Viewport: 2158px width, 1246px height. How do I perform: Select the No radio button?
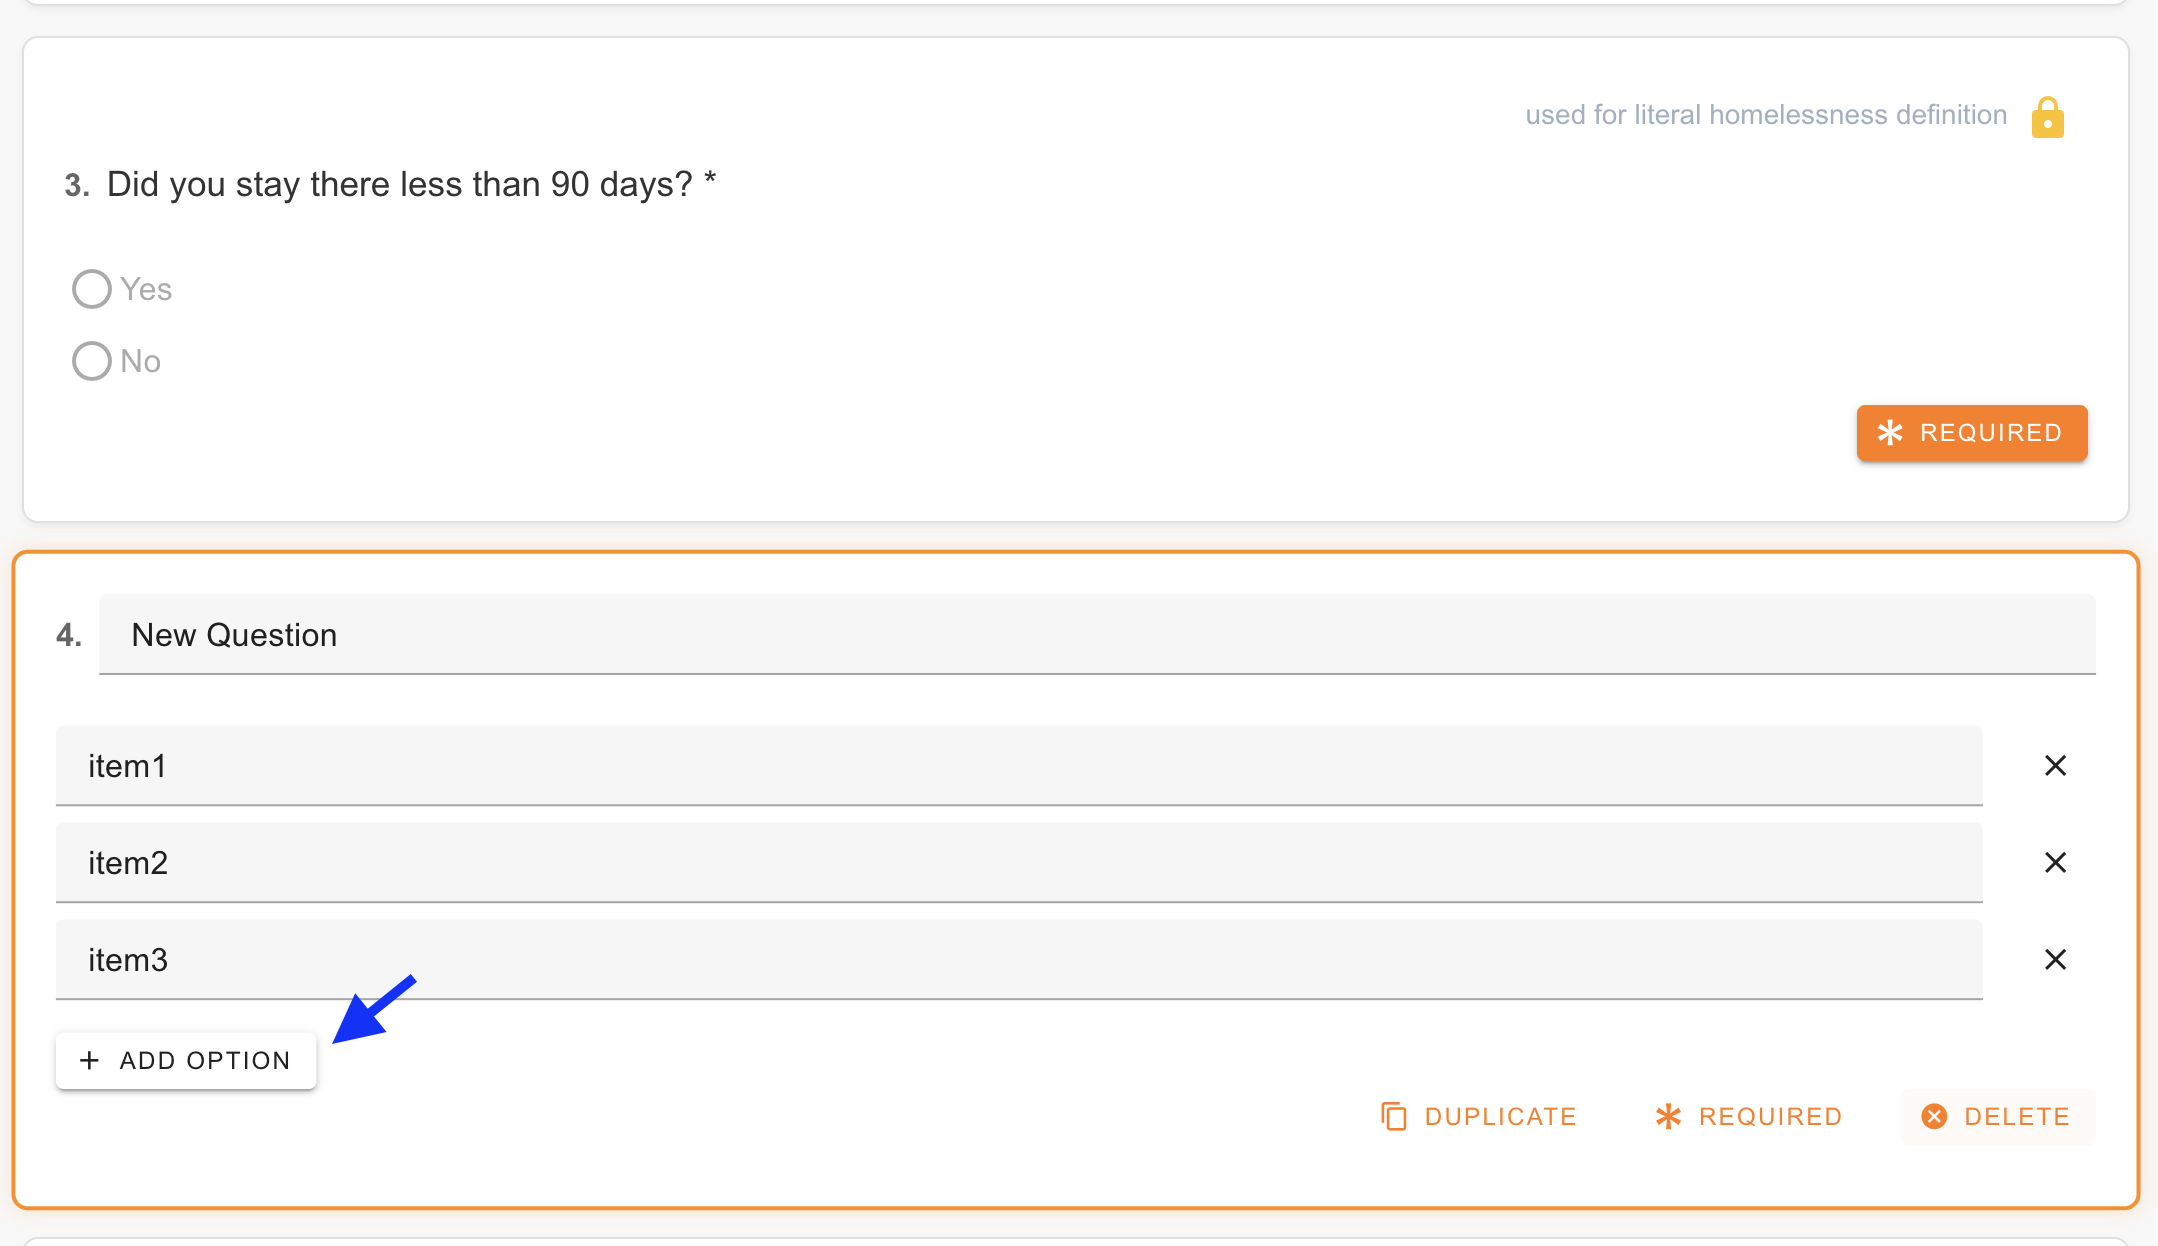91,361
